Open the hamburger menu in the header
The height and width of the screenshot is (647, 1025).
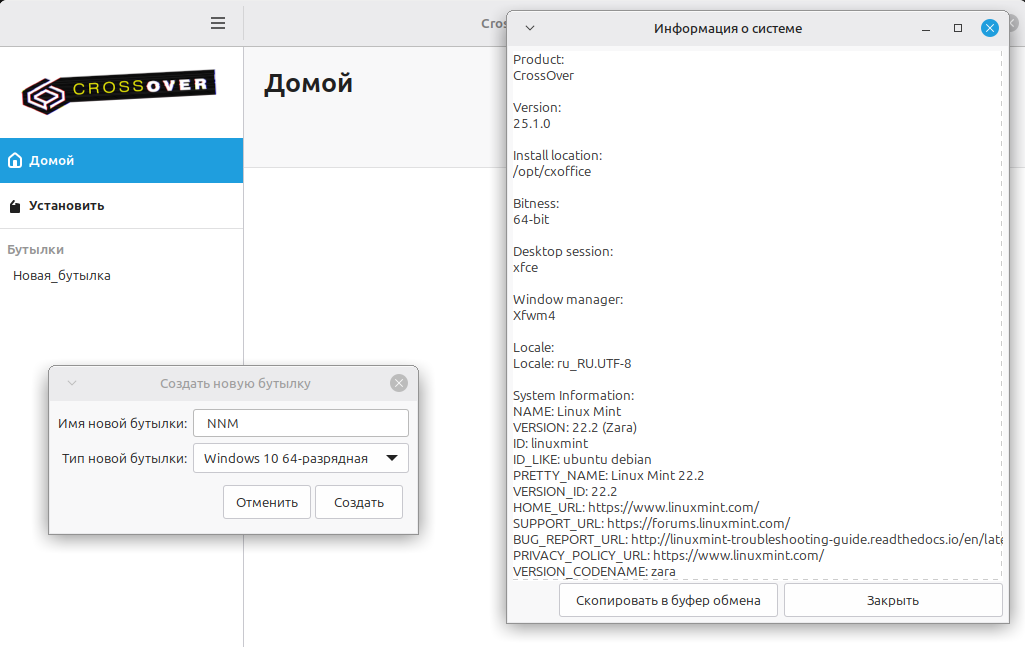(x=218, y=23)
